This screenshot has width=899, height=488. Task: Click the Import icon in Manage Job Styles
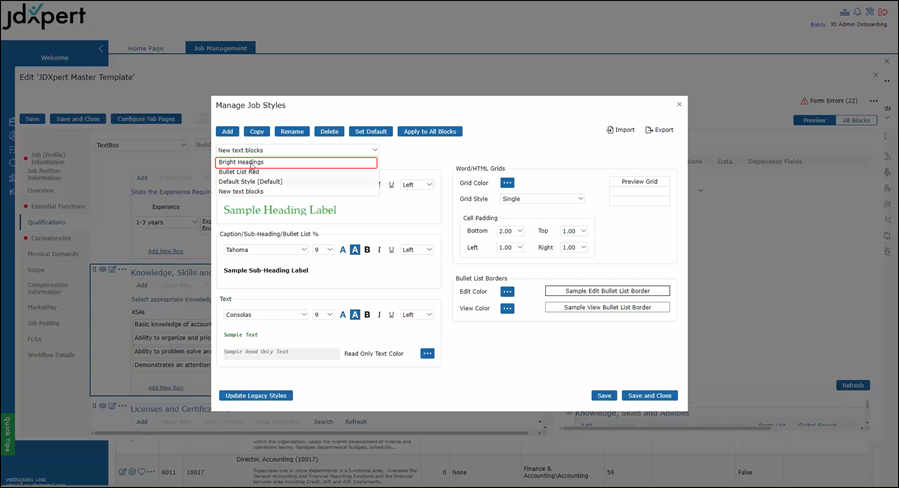tap(610, 130)
